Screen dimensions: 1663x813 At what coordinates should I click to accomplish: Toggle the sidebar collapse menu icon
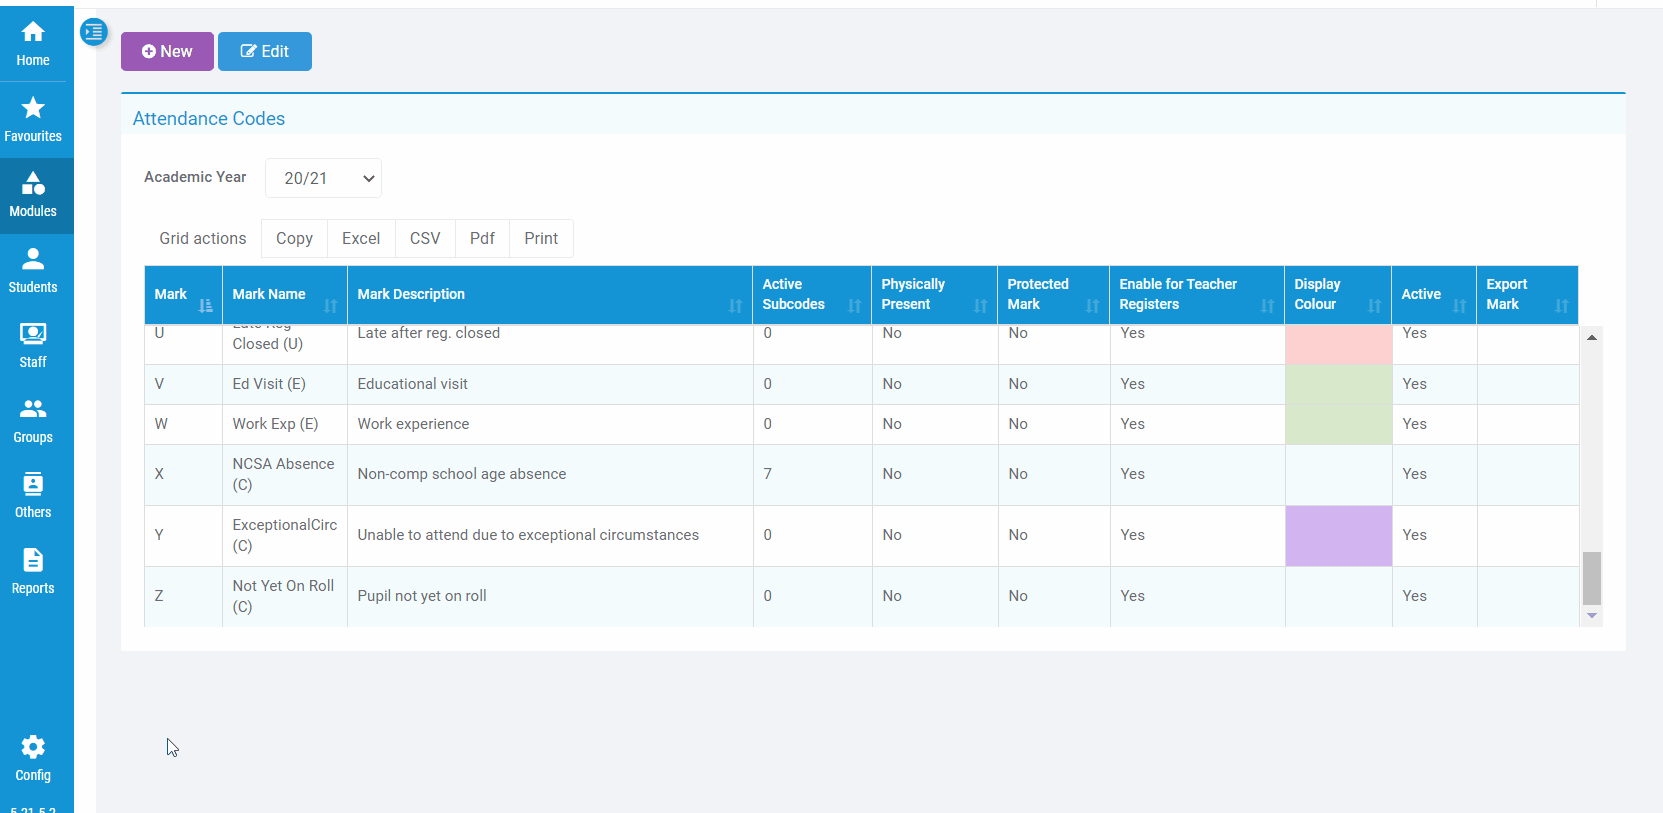point(93,32)
